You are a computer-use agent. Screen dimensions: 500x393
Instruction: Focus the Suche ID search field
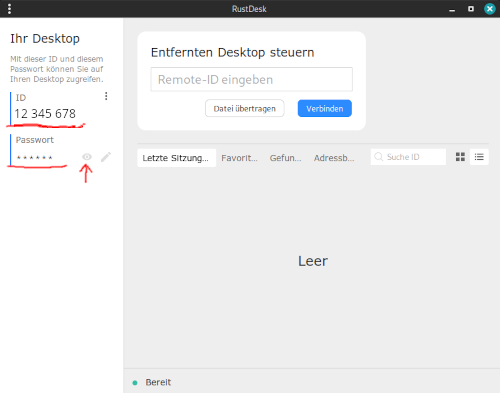[408, 157]
